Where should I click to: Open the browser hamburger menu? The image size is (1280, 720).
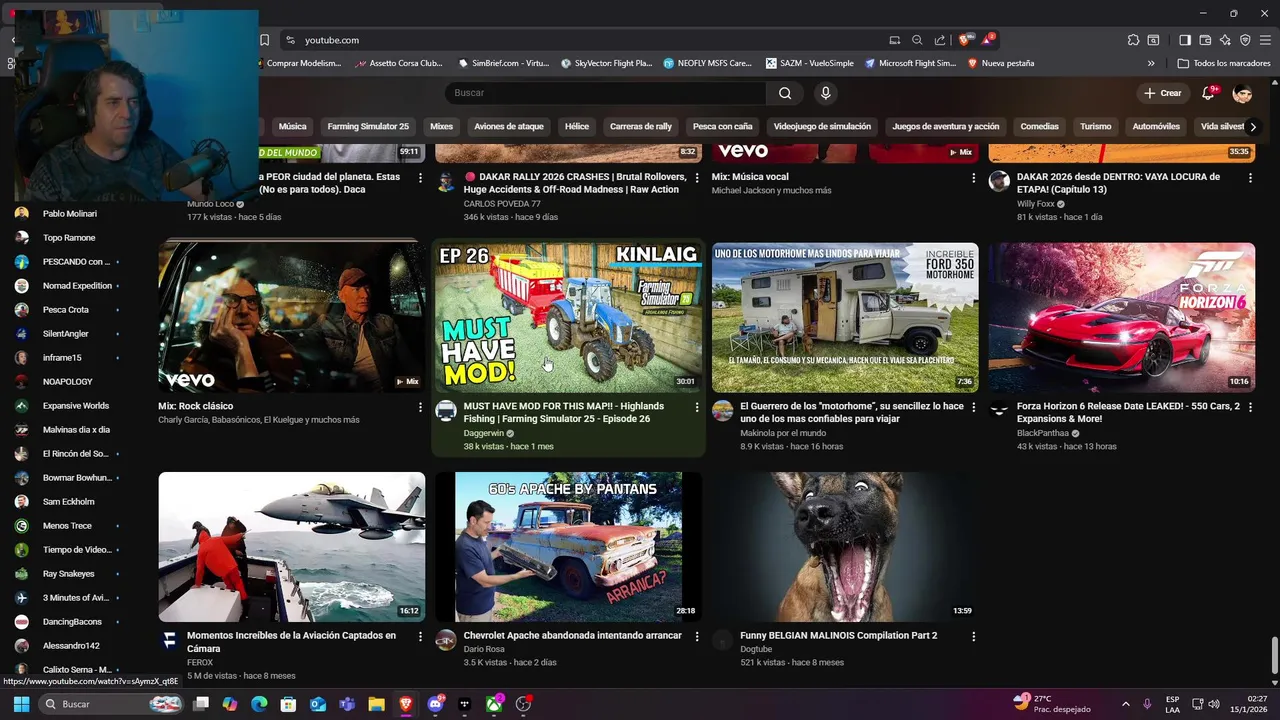(x=1265, y=40)
